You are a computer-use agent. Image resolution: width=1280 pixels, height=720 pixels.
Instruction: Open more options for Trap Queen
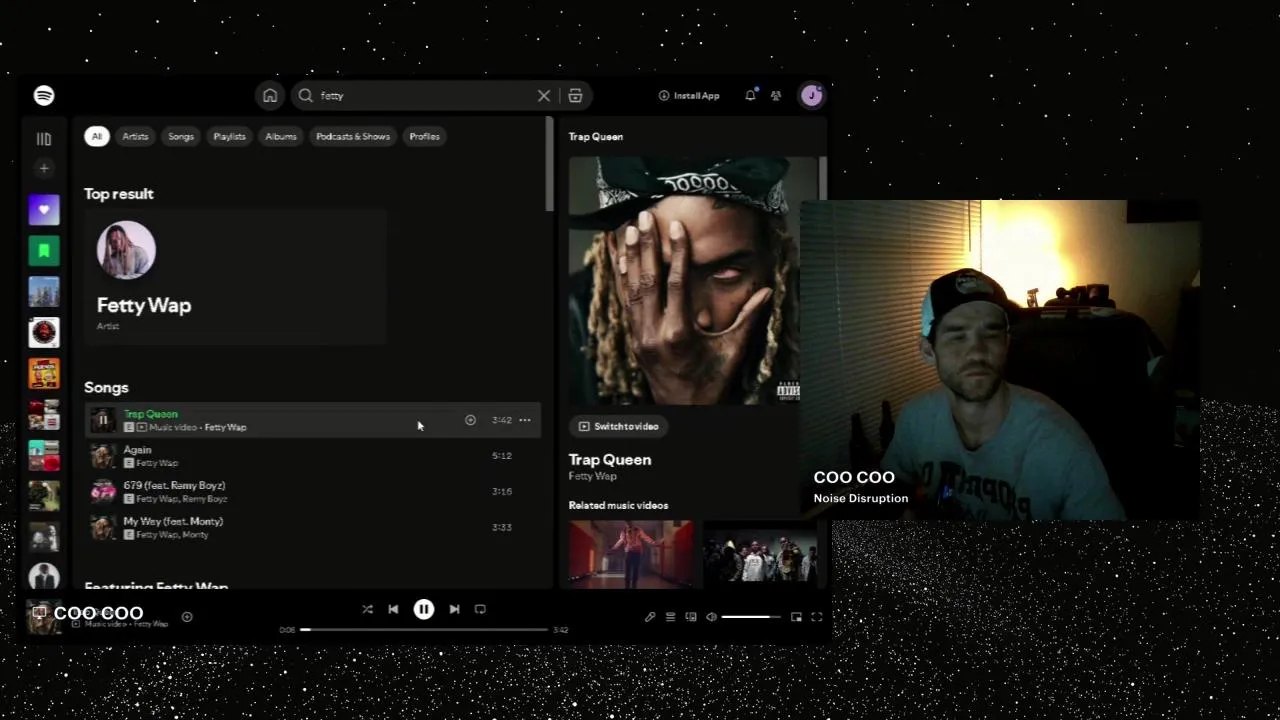click(x=525, y=420)
